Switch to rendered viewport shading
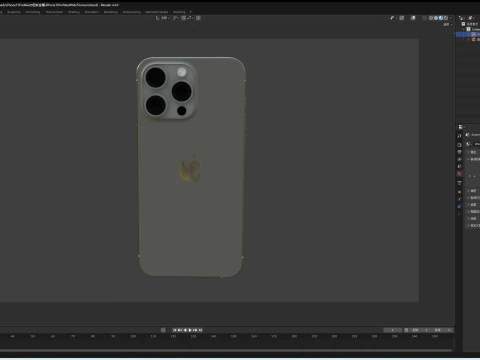480x360 pixels. click(x=446, y=18)
